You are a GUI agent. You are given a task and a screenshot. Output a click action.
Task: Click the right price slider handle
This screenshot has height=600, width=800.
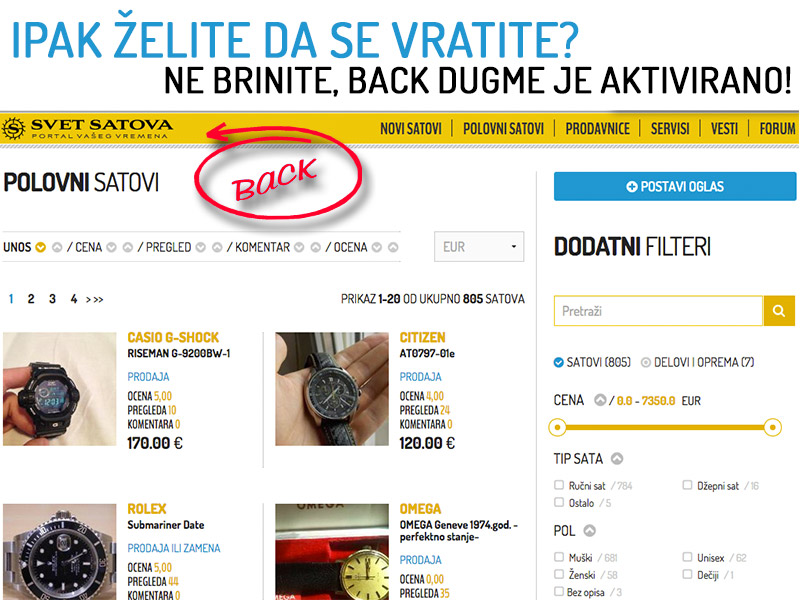coord(772,427)
